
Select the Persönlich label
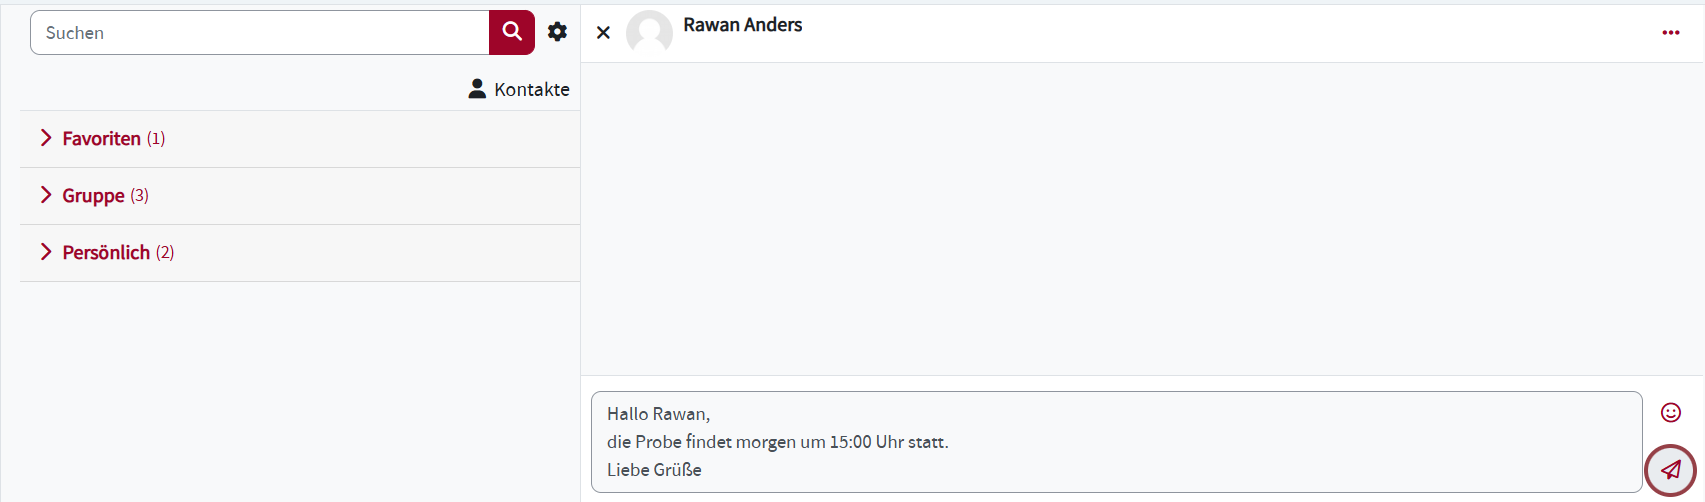tap(106, 253)
